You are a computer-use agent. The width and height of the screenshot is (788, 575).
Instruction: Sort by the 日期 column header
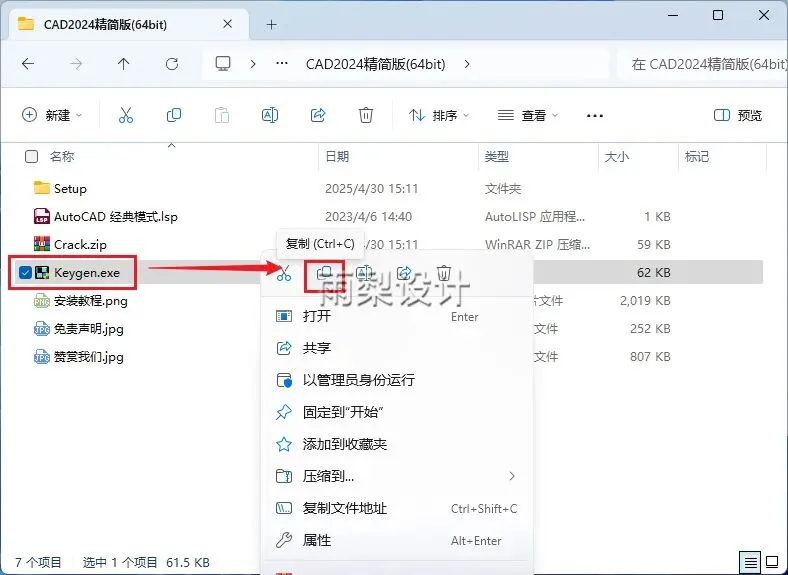pos(337,156)
